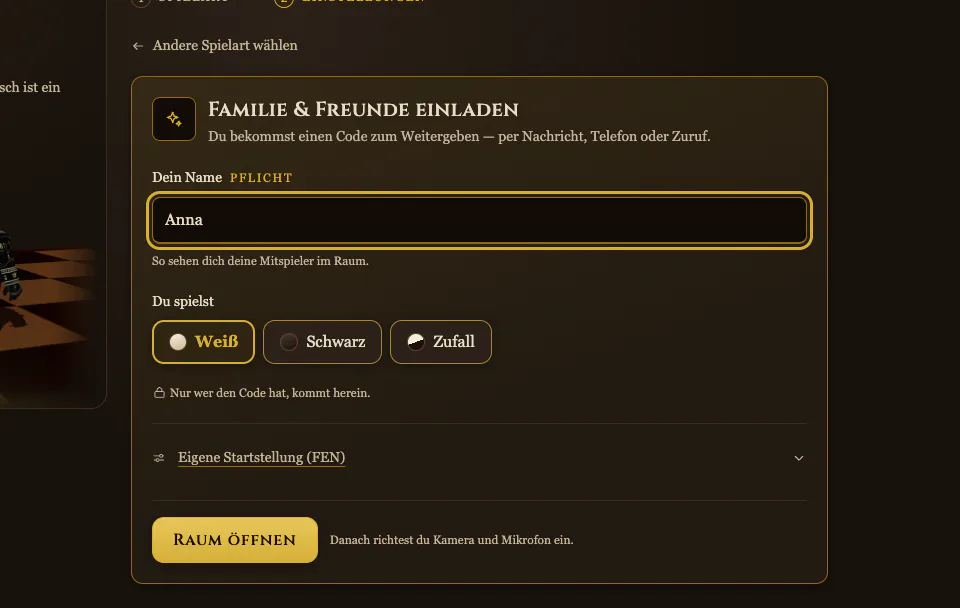Screen dimensions: 960x608
Task: Click the PFLICHT label next to Dein Name
Action: tap(261, 178)
